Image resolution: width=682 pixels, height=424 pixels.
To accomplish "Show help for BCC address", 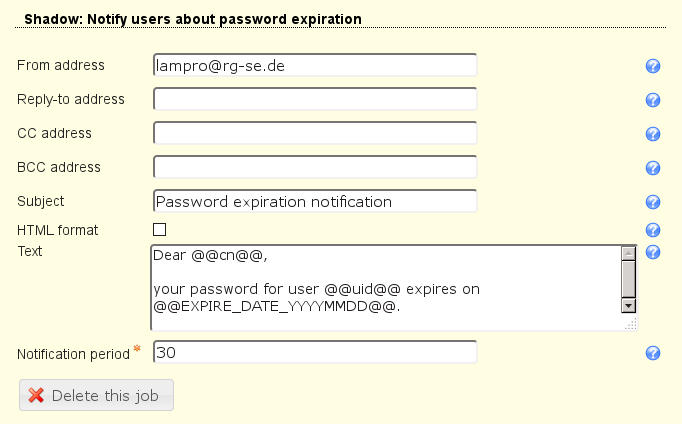I will coord(653,168).
